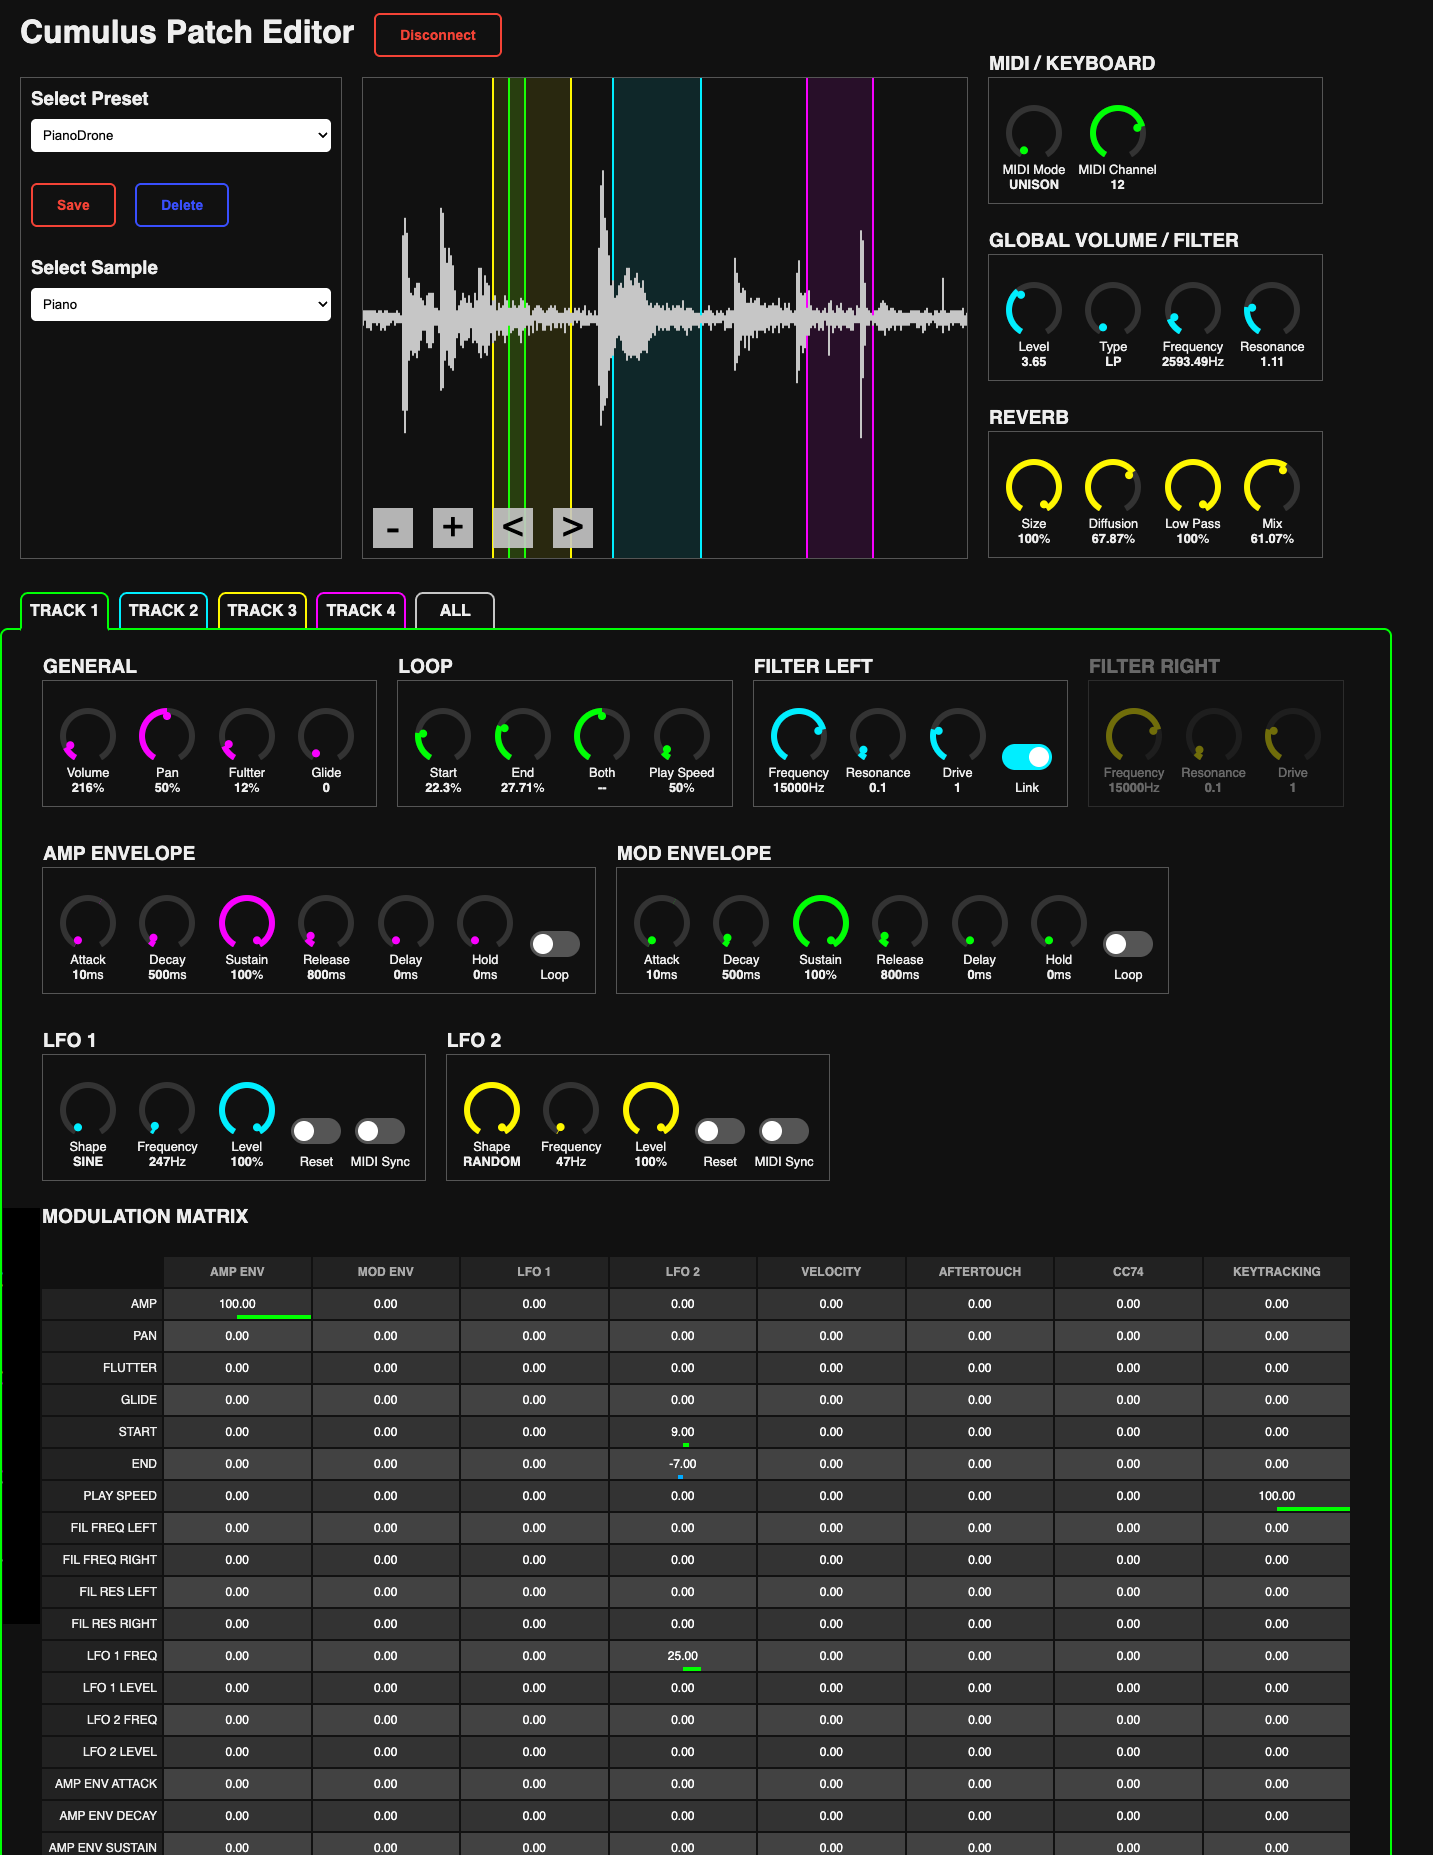Image resolution: width=1433 pixels, height=1855 pixels.
Task: Click the AMP row AMP ENV matrix cell
Action: (237, 1304)
